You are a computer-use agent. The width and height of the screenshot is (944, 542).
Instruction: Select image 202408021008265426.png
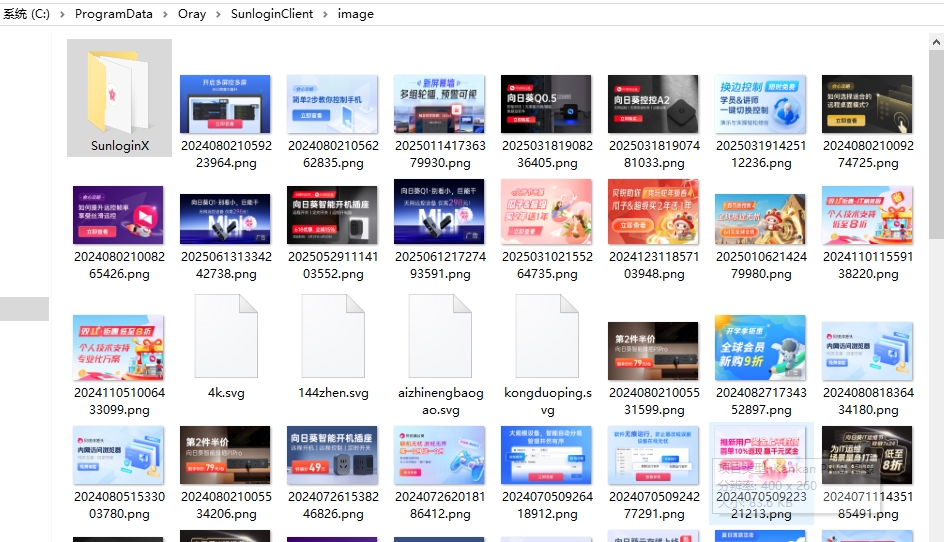118,215
